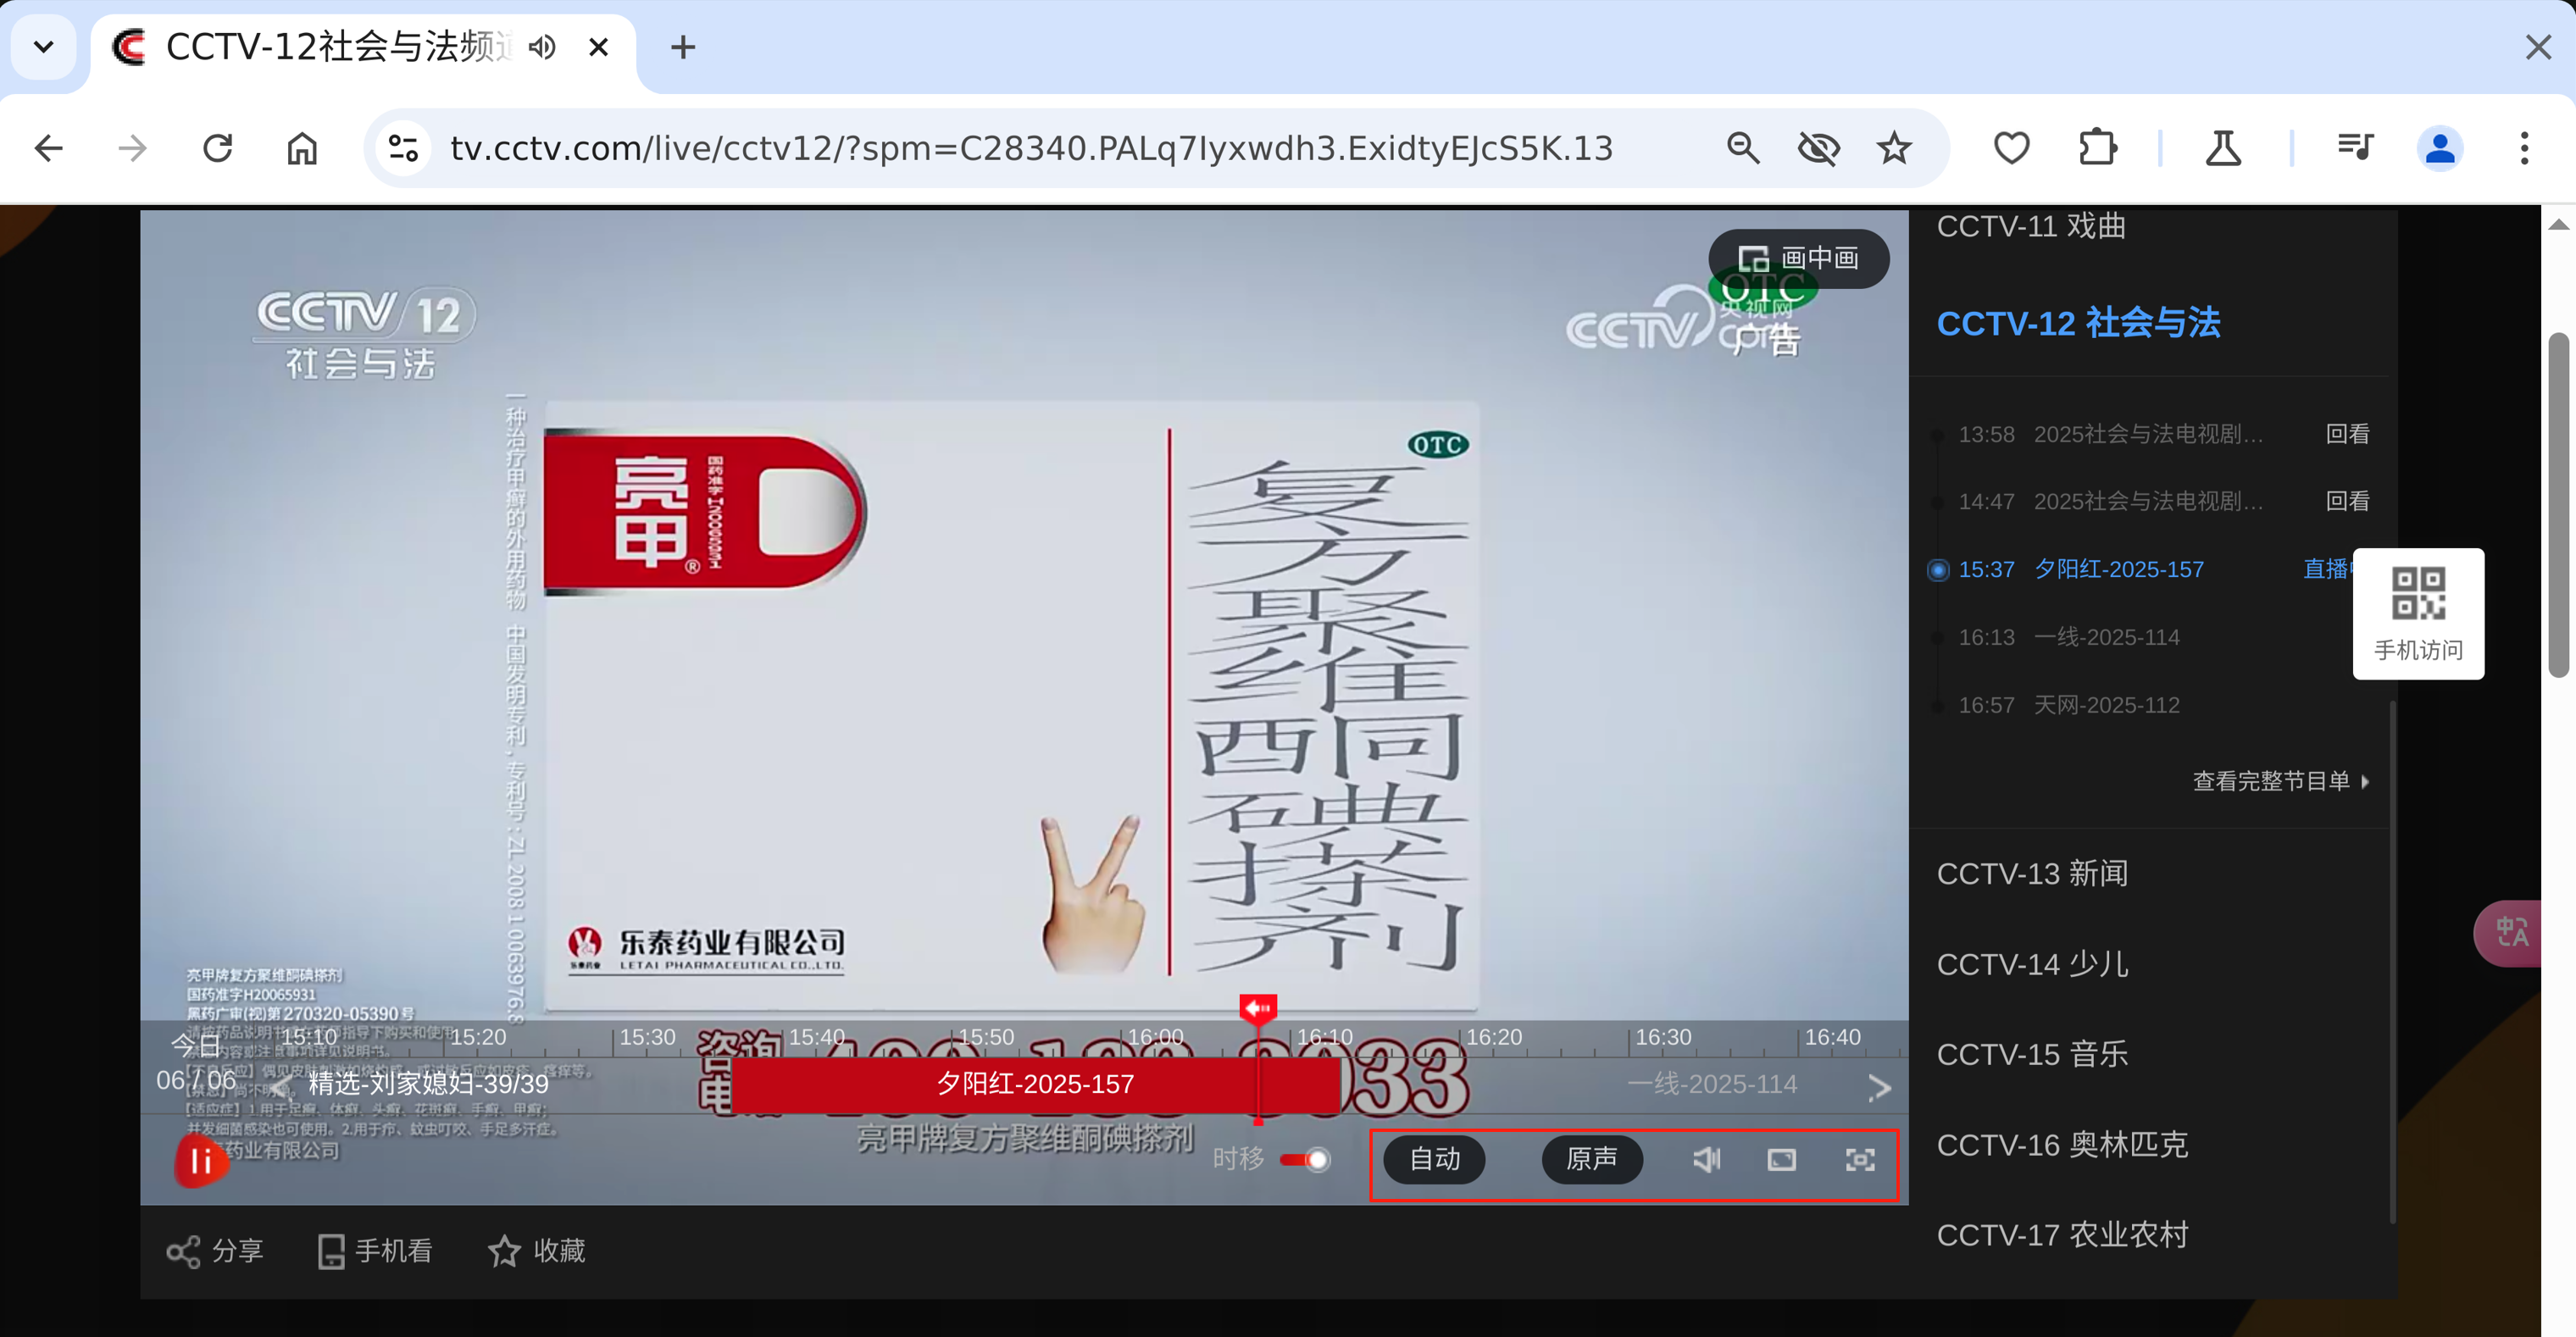The image size is (2576, 1337).
Task: Switch to CCTV-17 农业农村 channel
Action: tap(2062, 1235)
